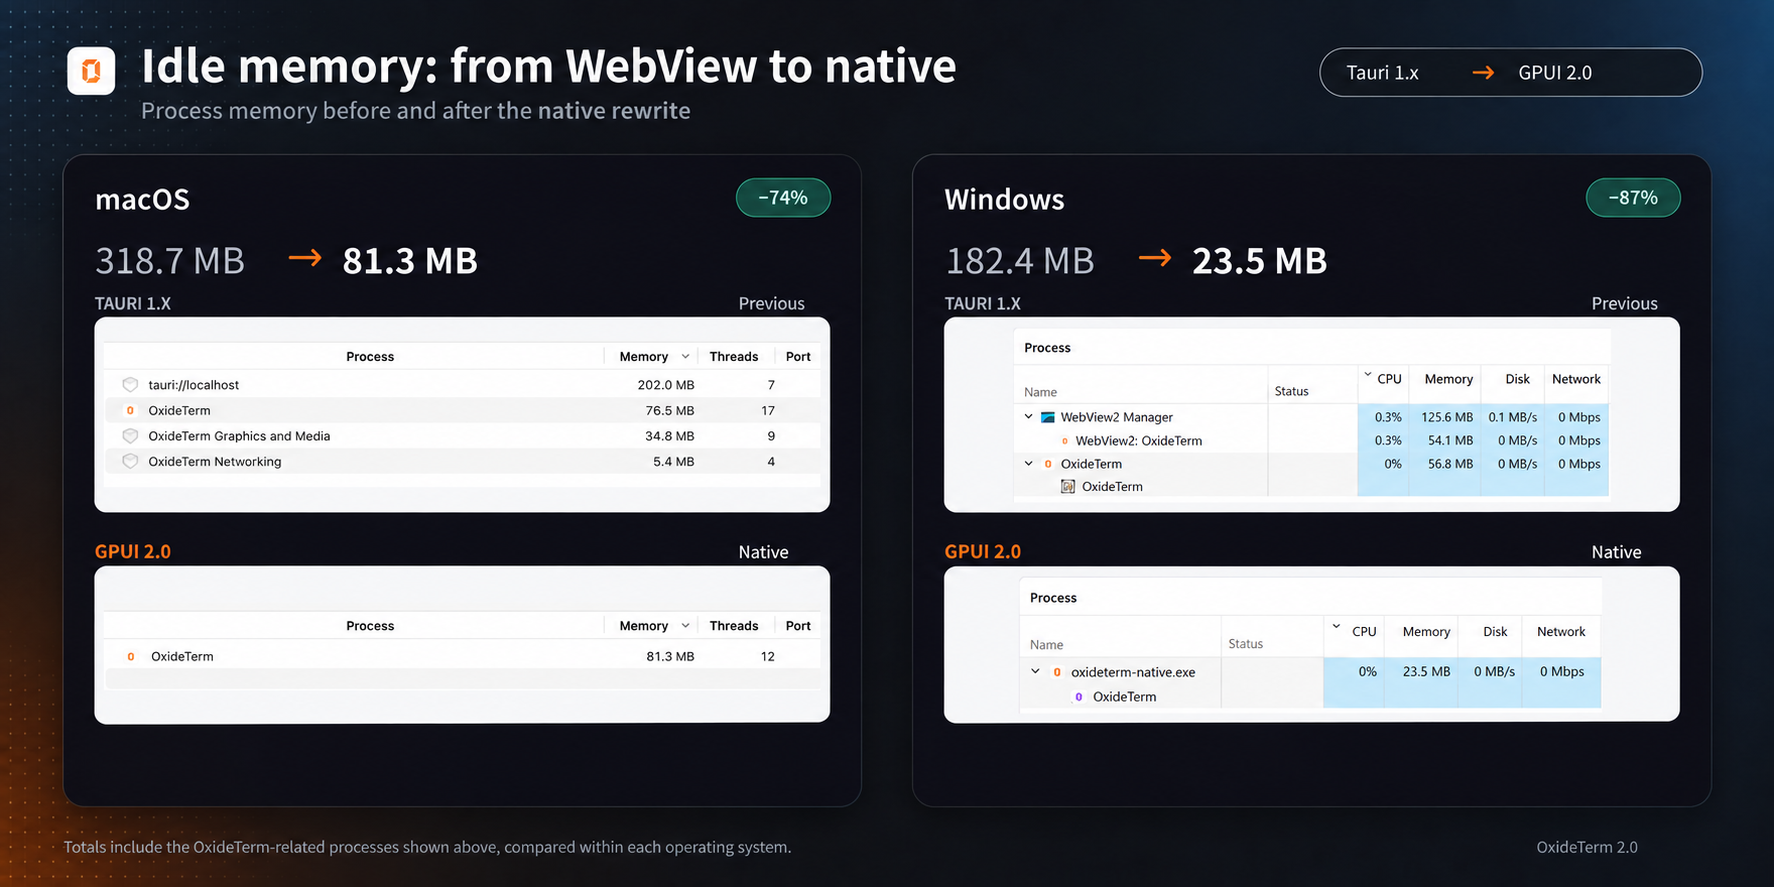The width and height of the screenshot is (1774, 887).
Task: Click the 318.7 MB macOS previous total
Action: (170, 260)
